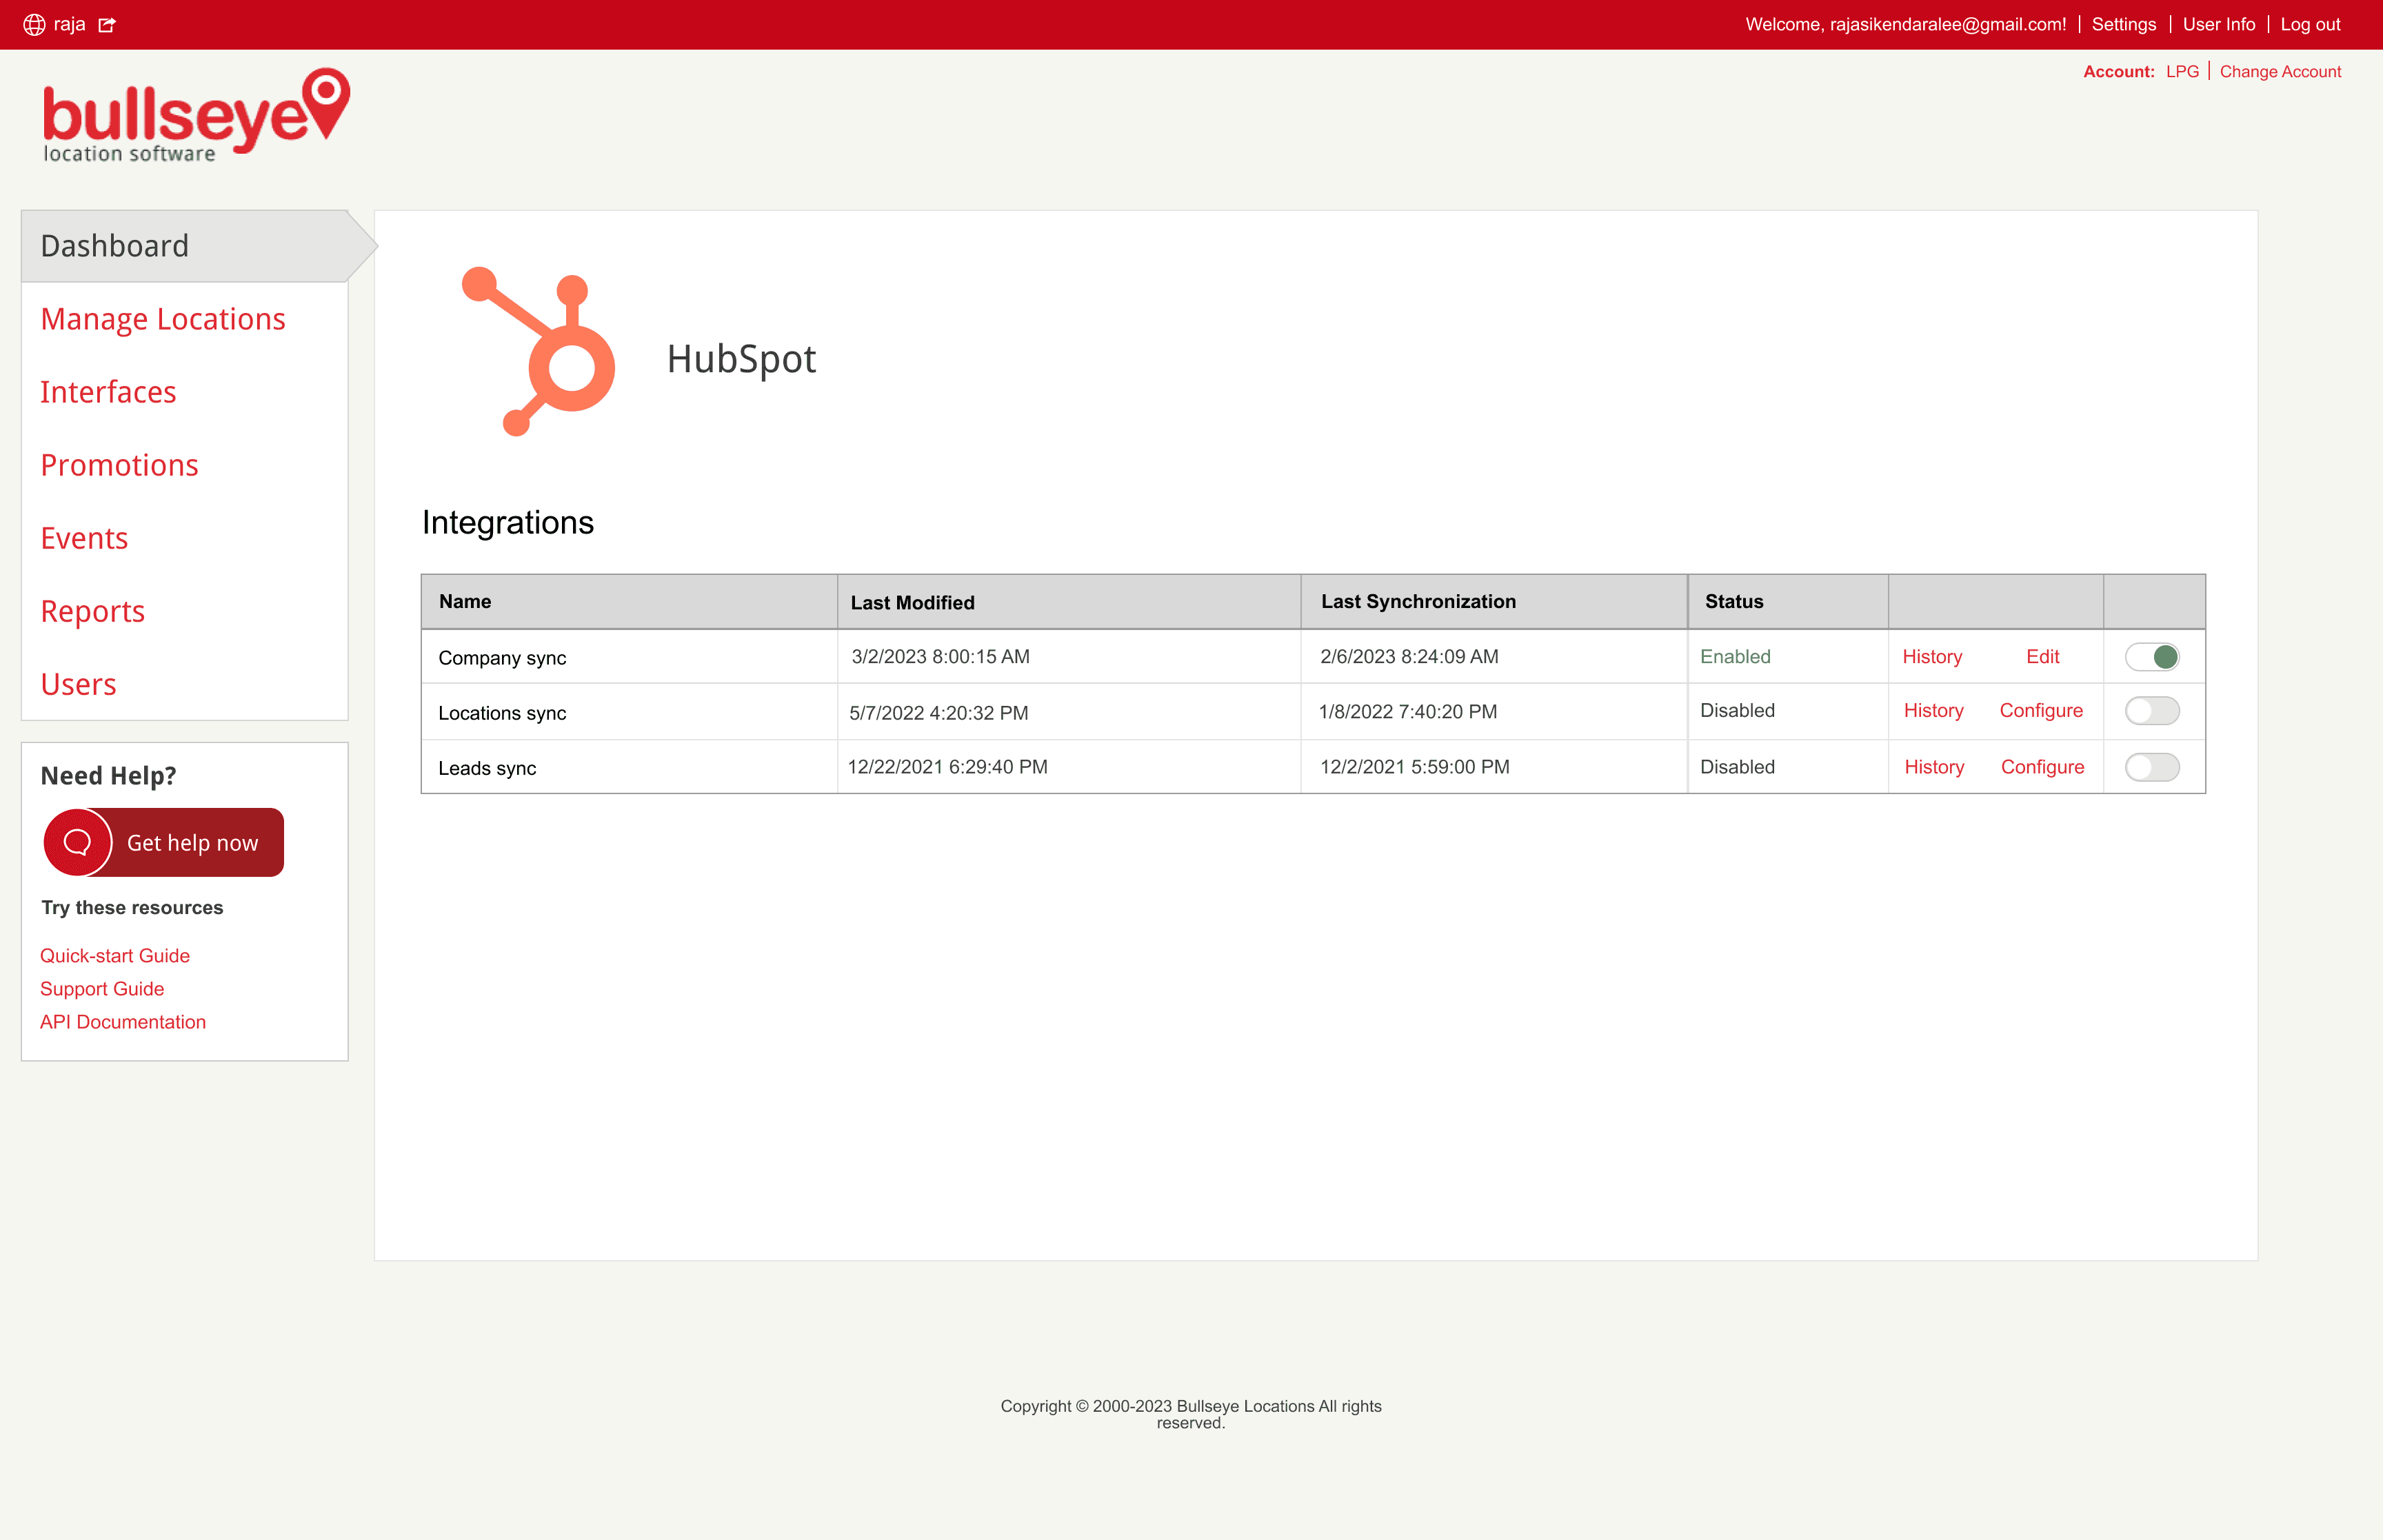Open History for Locations sync
The image size is (2383, 1540).
tap(1933, 711)
